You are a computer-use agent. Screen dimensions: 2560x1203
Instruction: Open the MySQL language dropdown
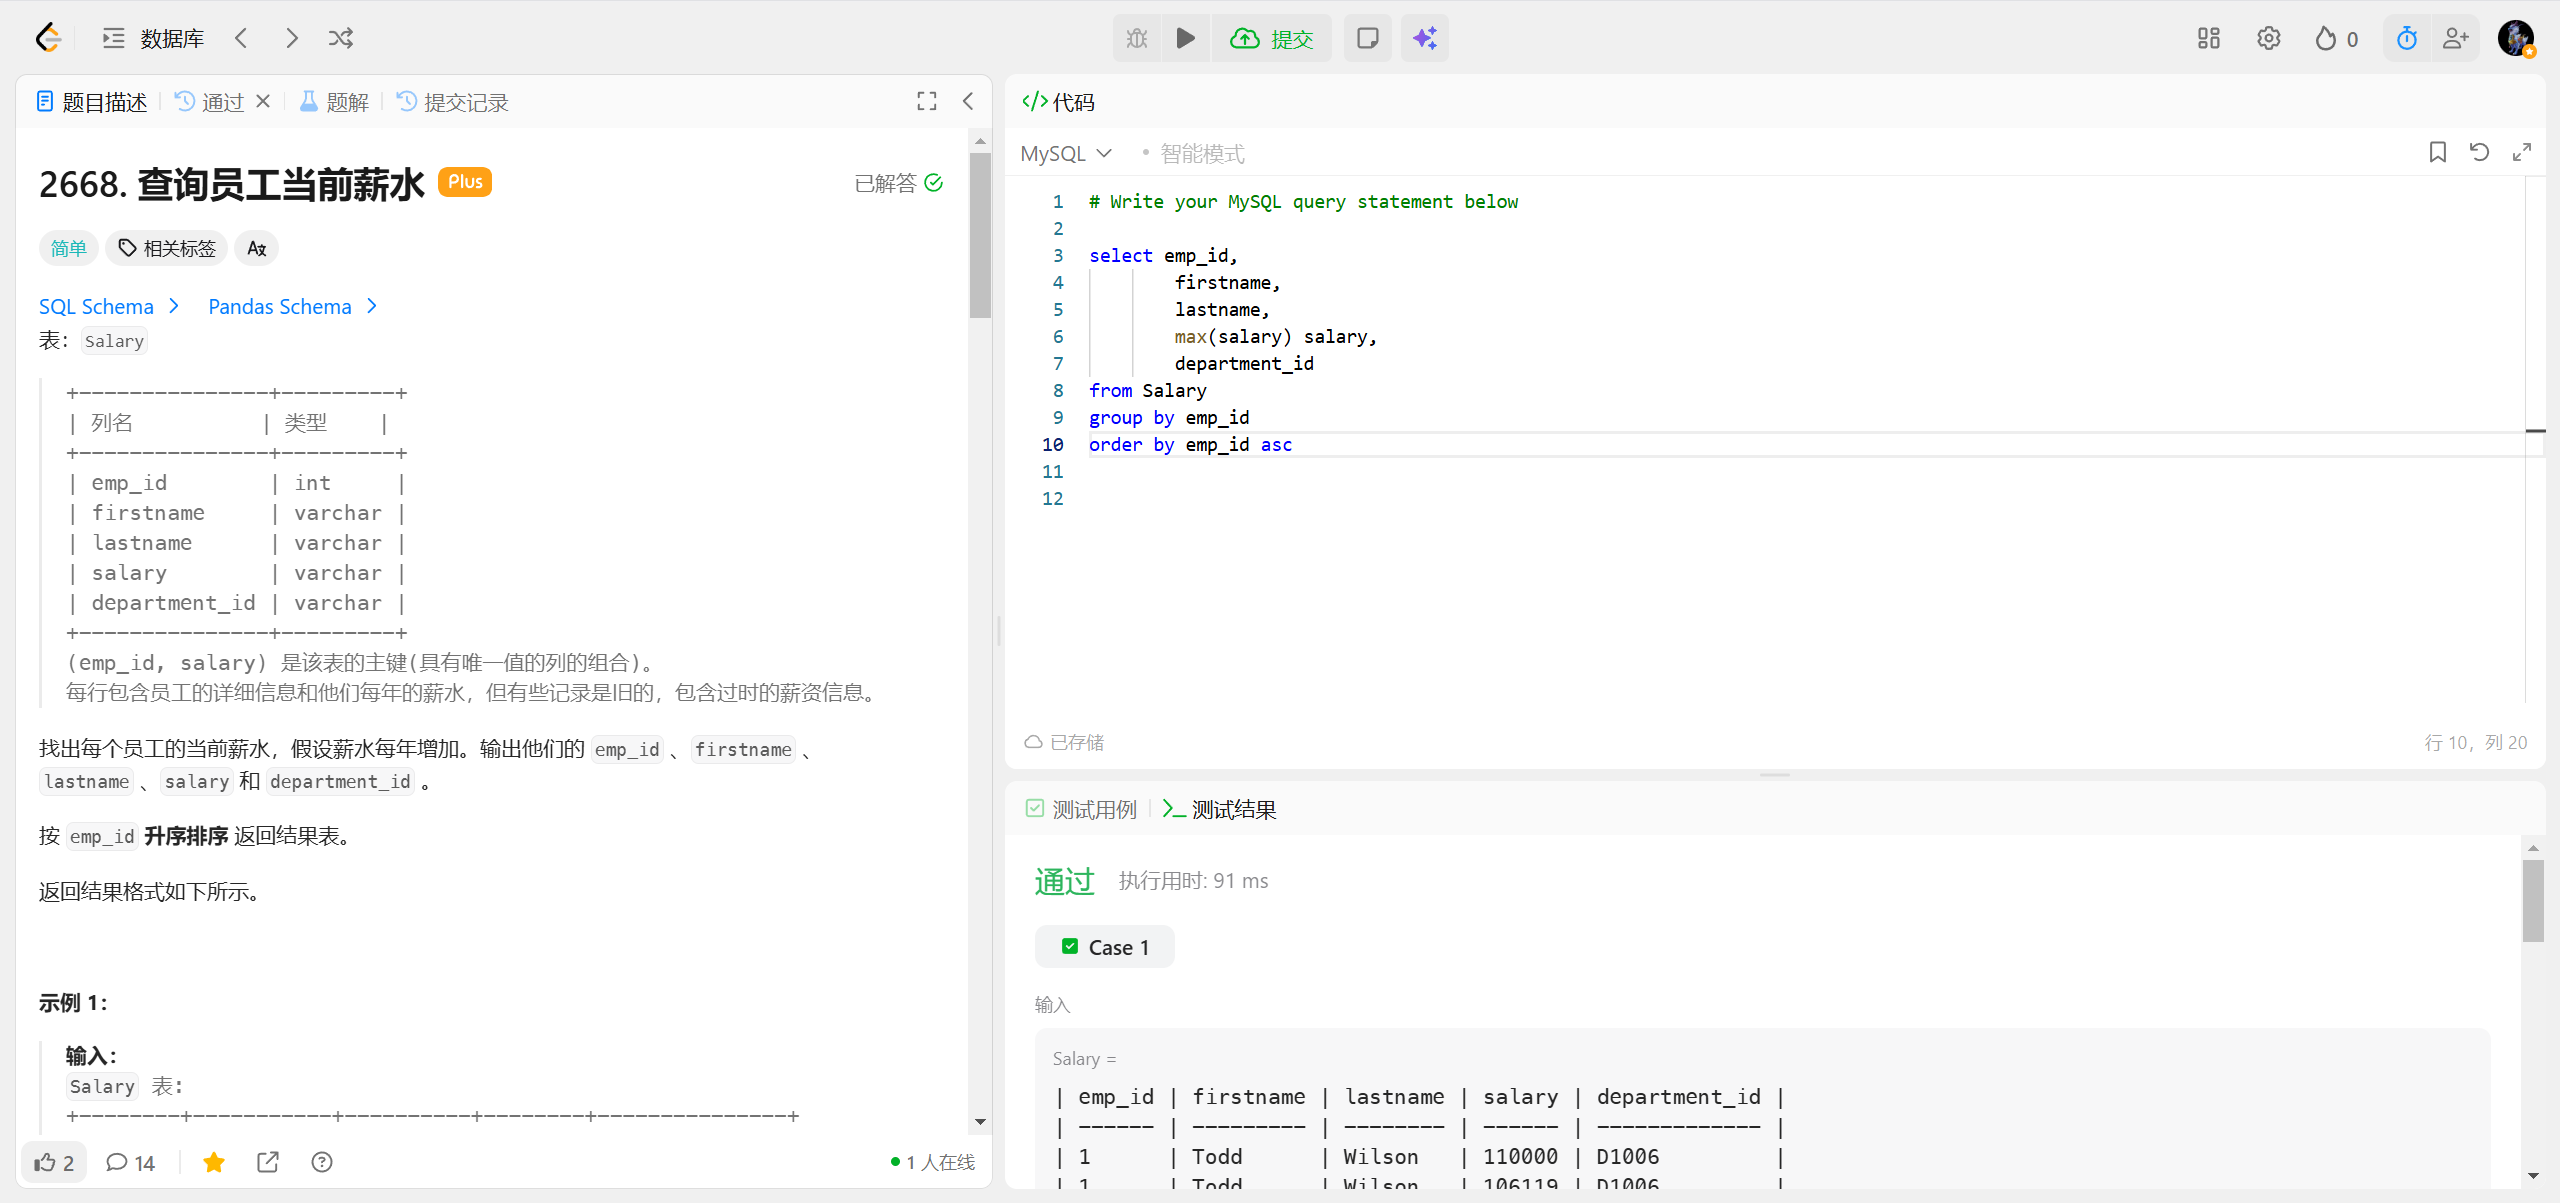pyautogui.click(x=1066, y=153)
